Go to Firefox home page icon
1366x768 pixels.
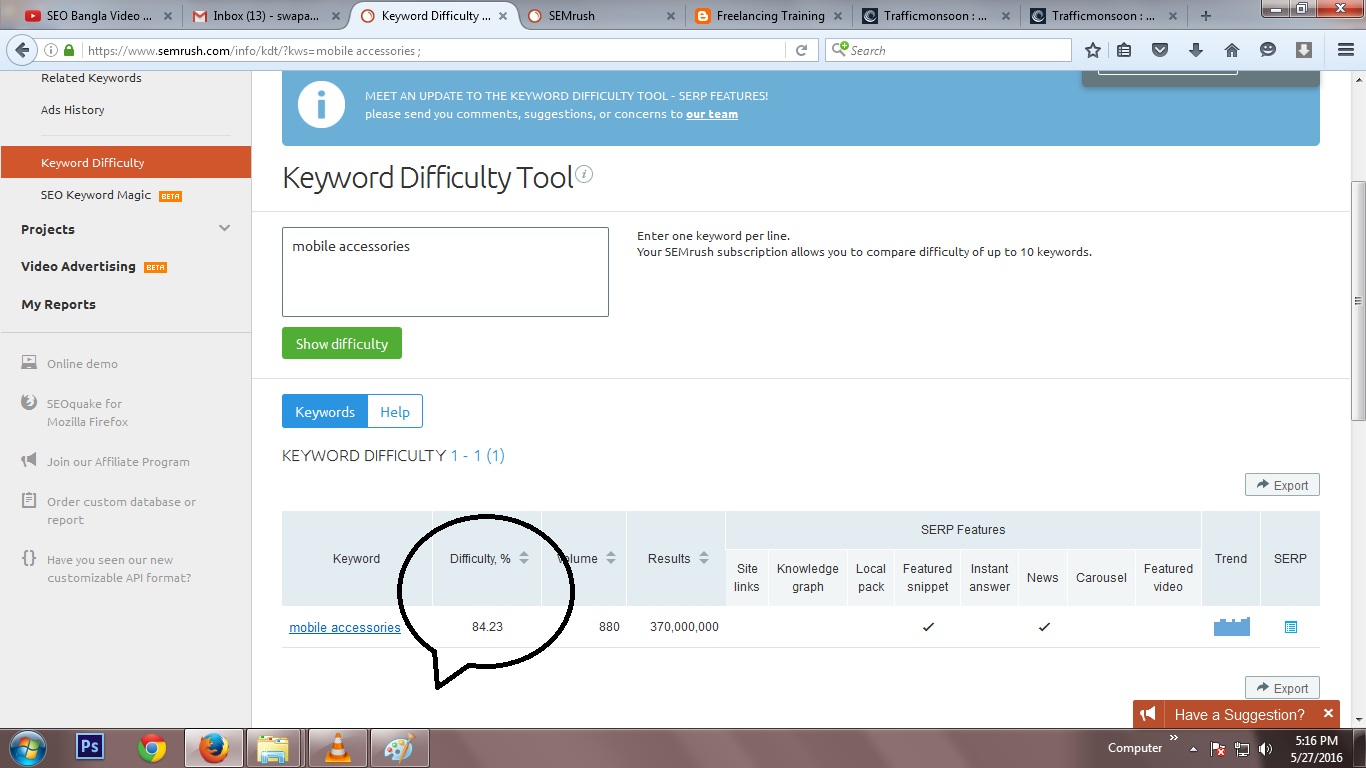1232,50
